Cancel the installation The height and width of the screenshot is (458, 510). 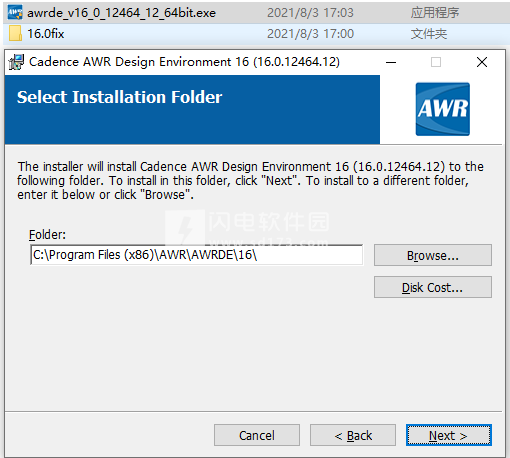(257, 435)
